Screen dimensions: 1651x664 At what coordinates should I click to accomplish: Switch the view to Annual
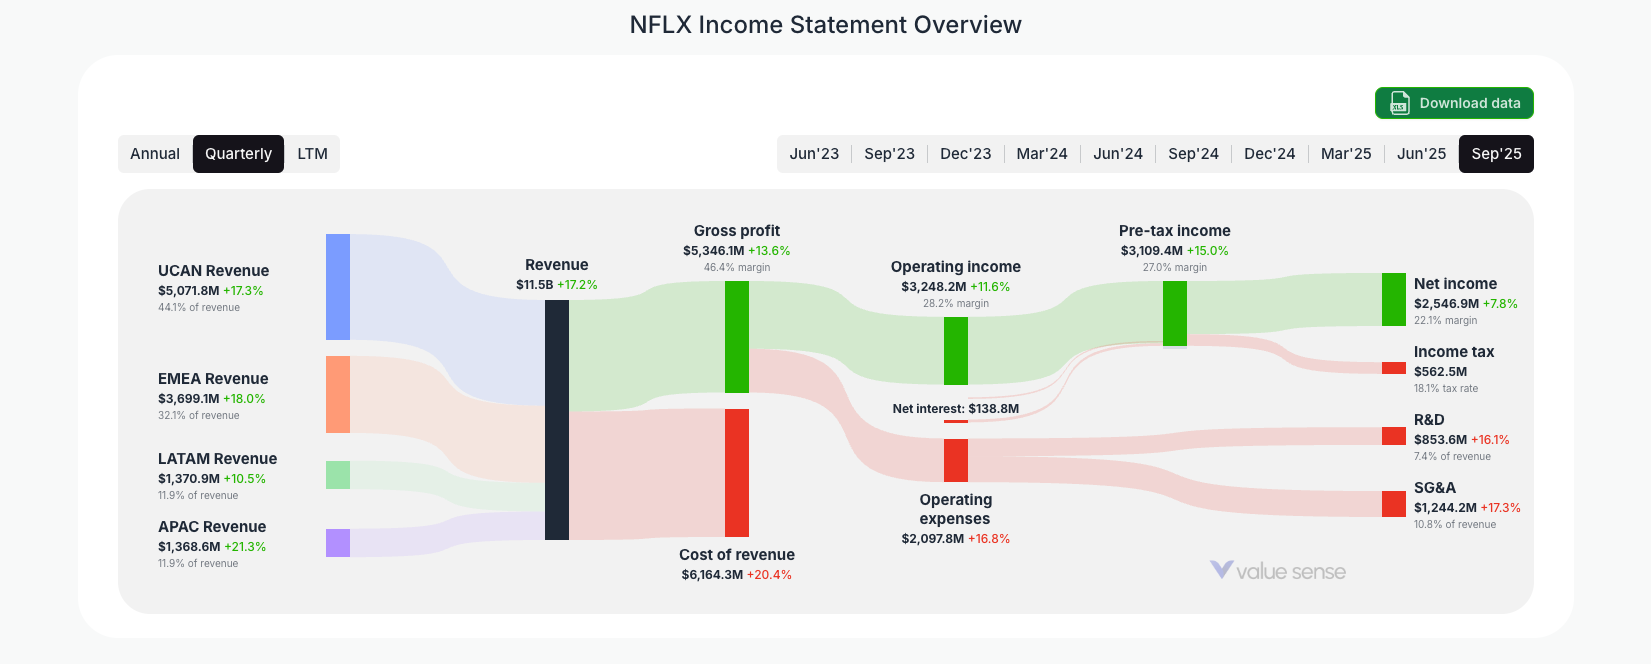point(155,153)
